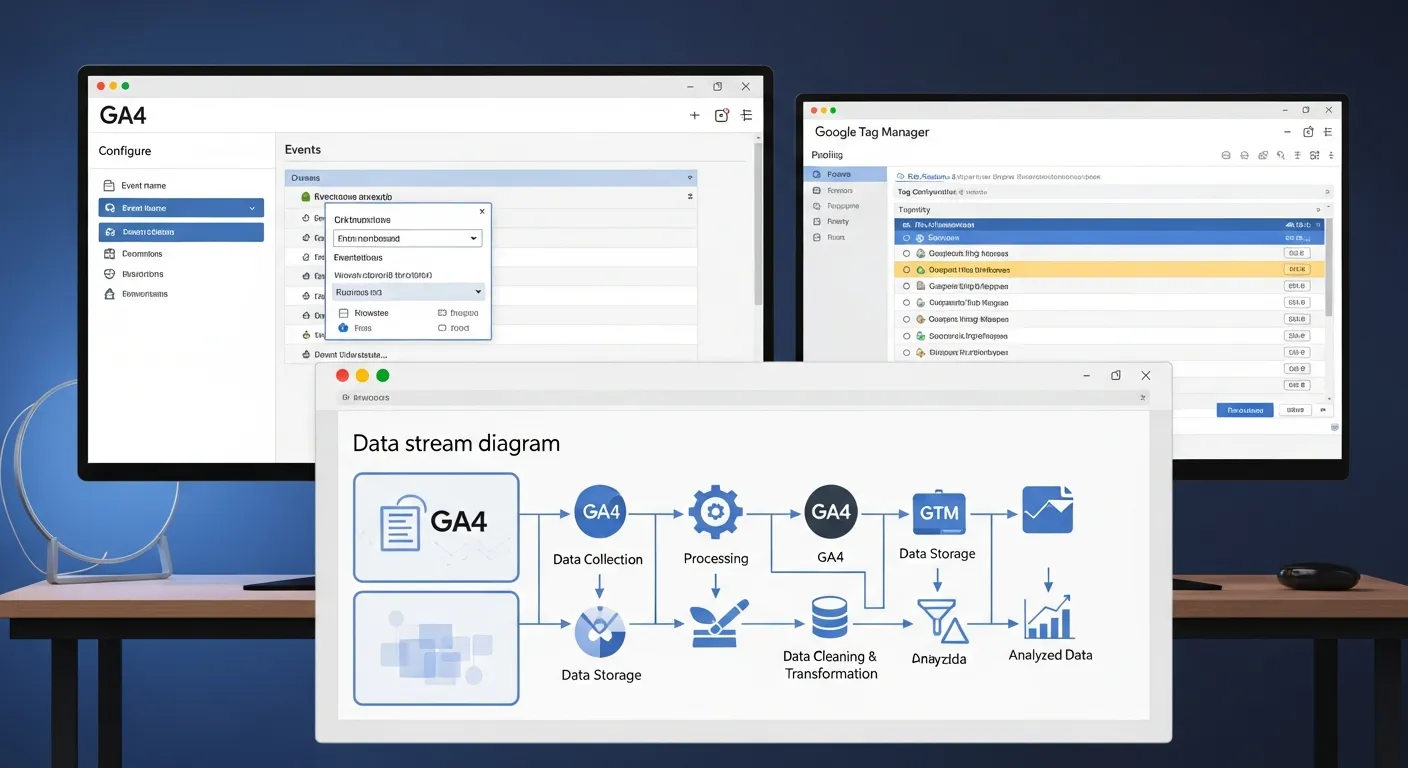Tick the Rlowstee checkbox in the popup
The width and height of the screenshot is (1408, 768).
344,313
